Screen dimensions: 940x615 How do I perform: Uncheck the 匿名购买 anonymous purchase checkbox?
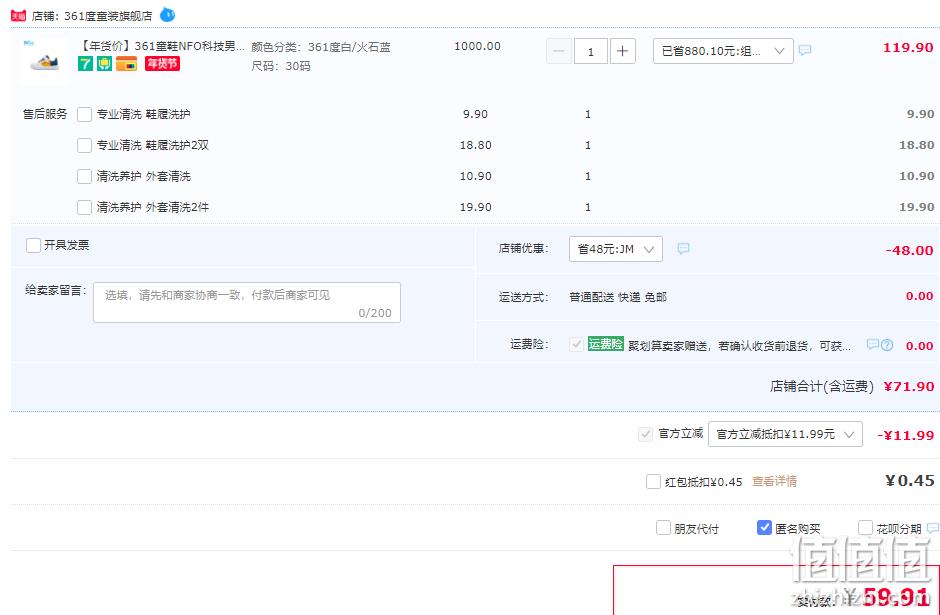click(x=764, y=528)
